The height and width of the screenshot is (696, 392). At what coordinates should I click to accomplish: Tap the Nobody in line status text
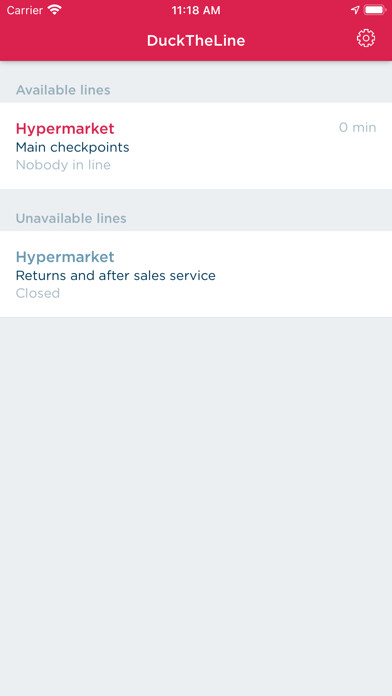(63, 165)
